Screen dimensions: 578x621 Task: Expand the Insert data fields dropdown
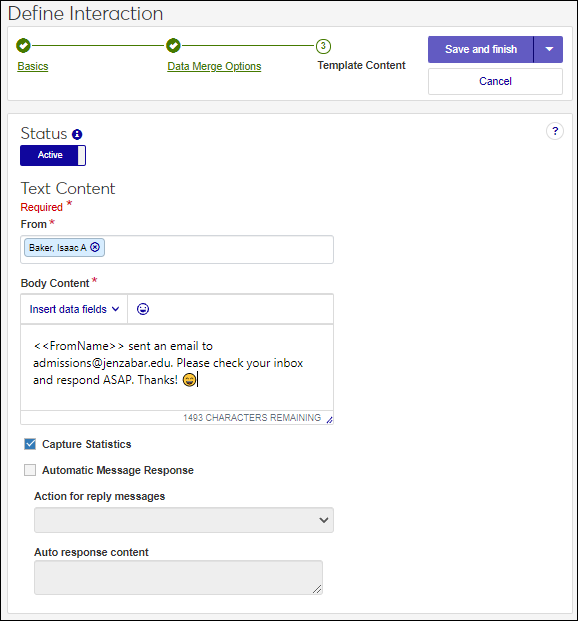pyautogui.click(x=74, y=309)
